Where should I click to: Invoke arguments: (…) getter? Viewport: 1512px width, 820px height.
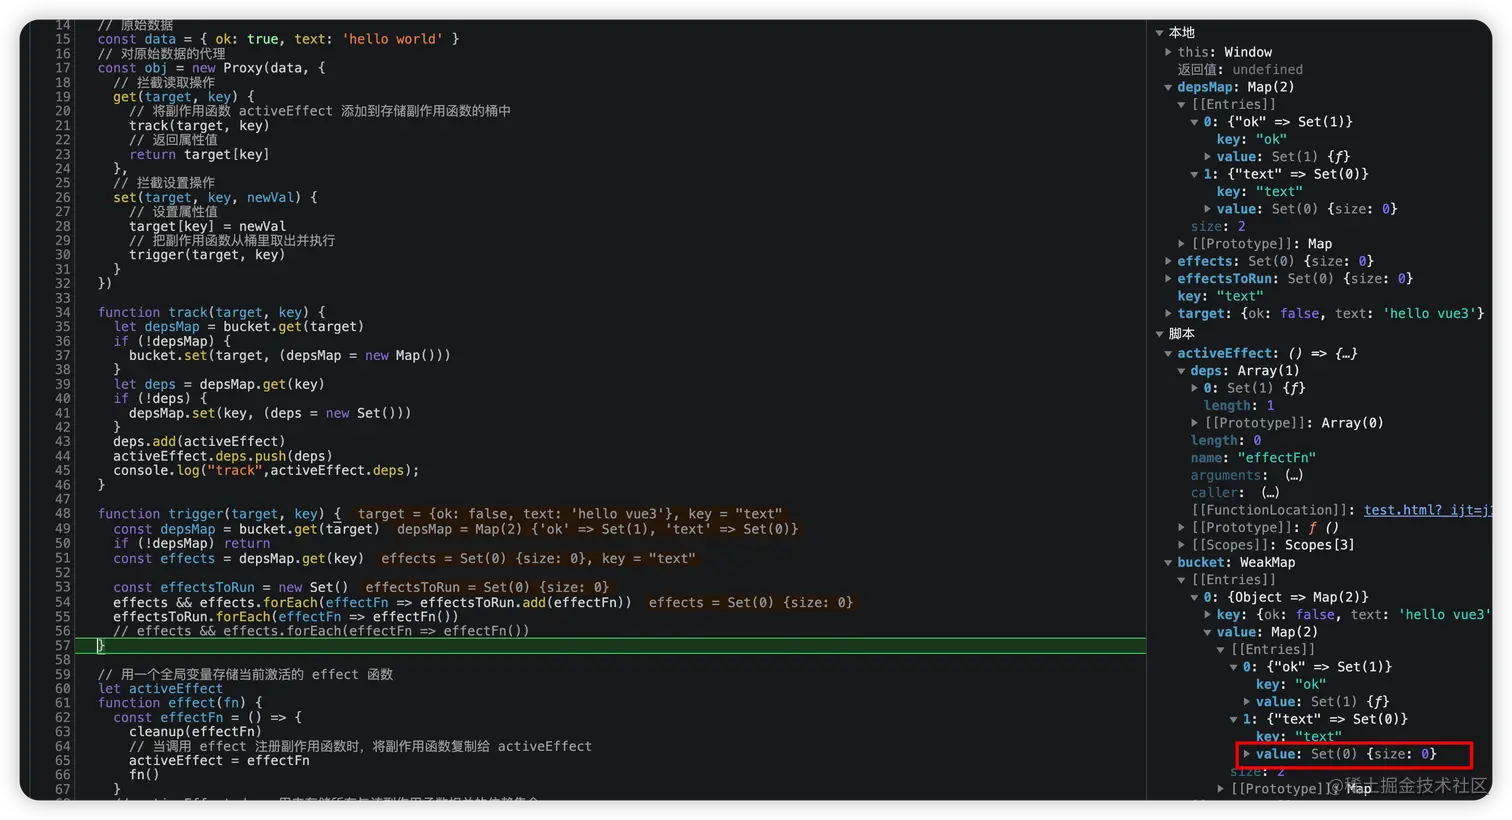[x=1294, y=476]
